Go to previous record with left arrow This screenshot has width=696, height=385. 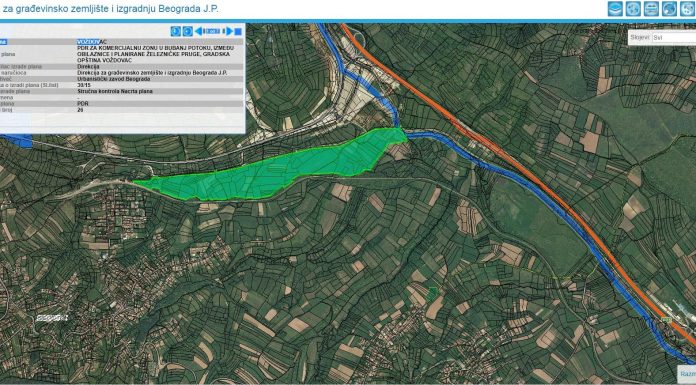(199, 31)
